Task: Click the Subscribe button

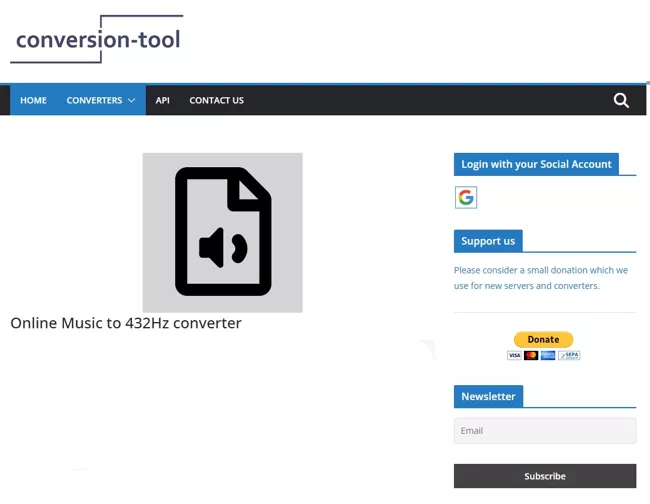Action: 545,476
